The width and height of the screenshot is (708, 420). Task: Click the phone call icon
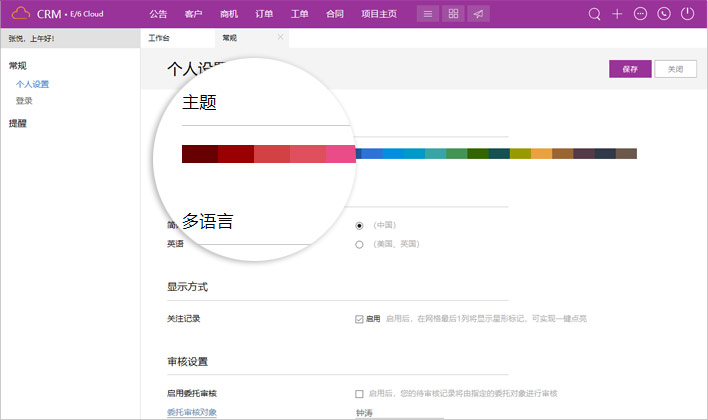(664, 14)
